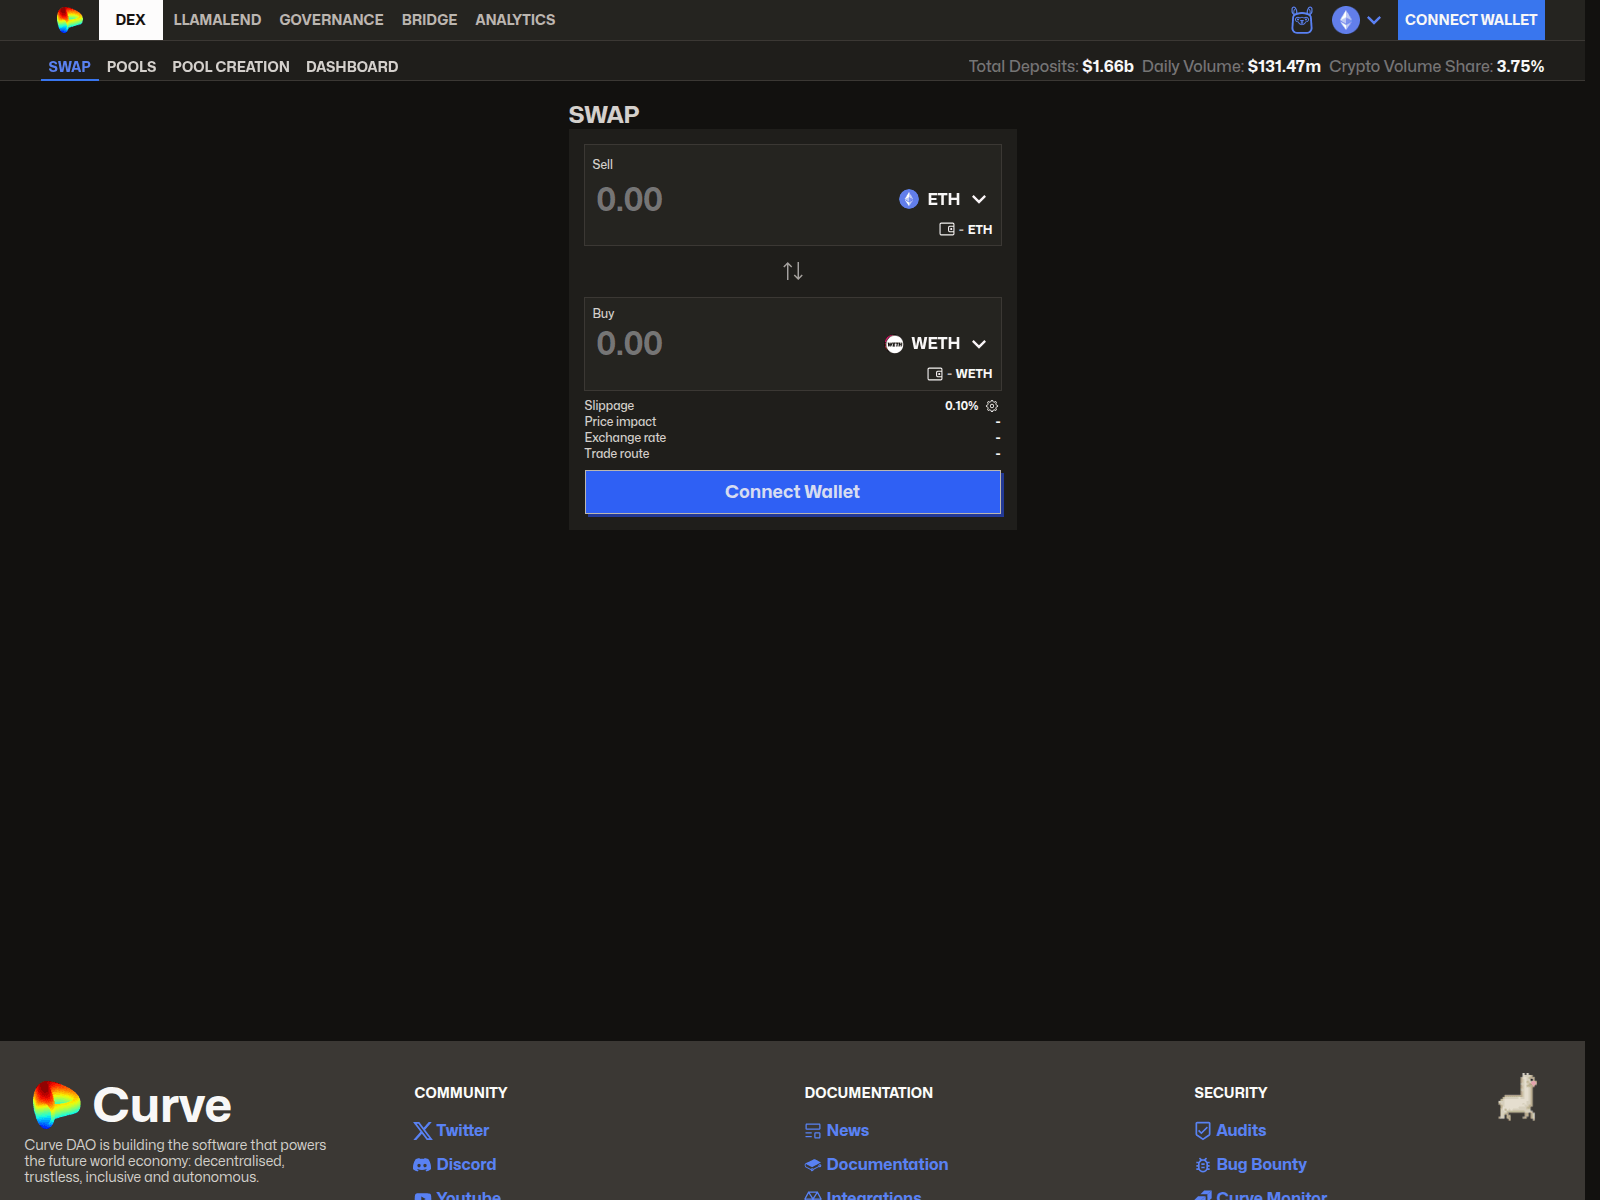Click the ETH token icon in Sell box

point(909,199)
